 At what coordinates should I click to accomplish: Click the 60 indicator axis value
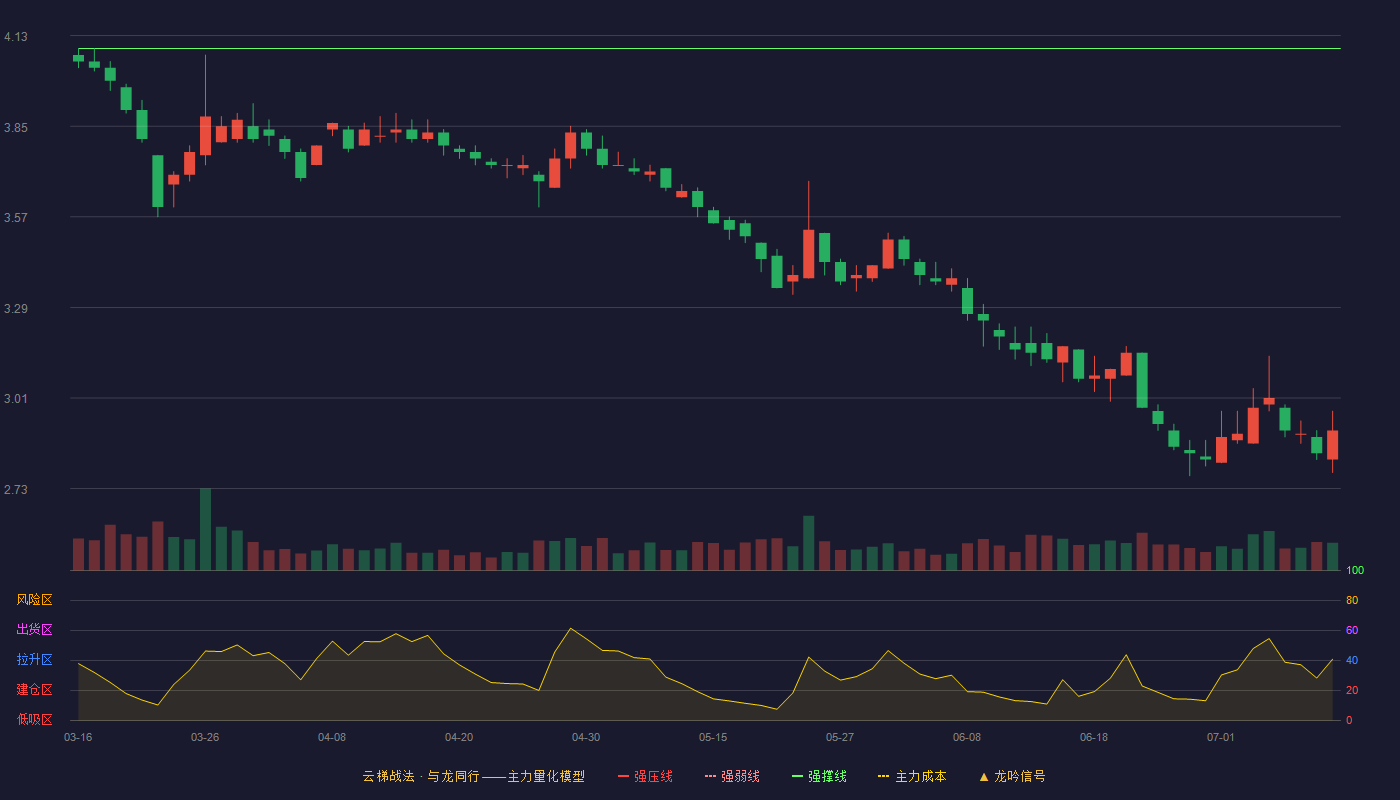click(1352, 630)
